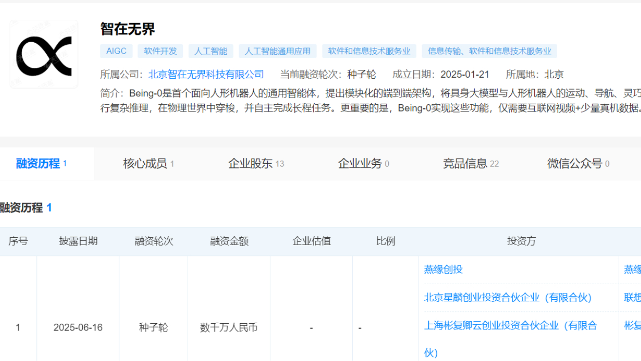Click the 种子轮 current funding round value

coord(362,74)
